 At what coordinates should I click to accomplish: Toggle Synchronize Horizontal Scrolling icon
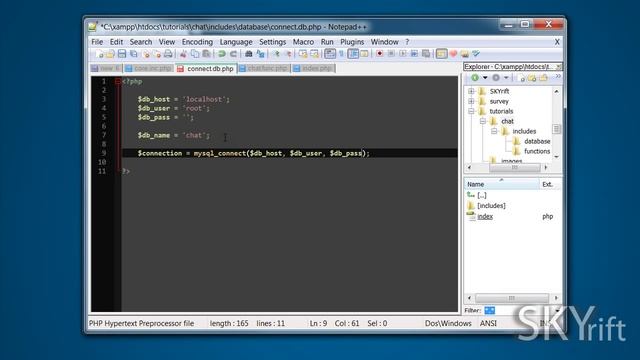[x=315, y=54]
